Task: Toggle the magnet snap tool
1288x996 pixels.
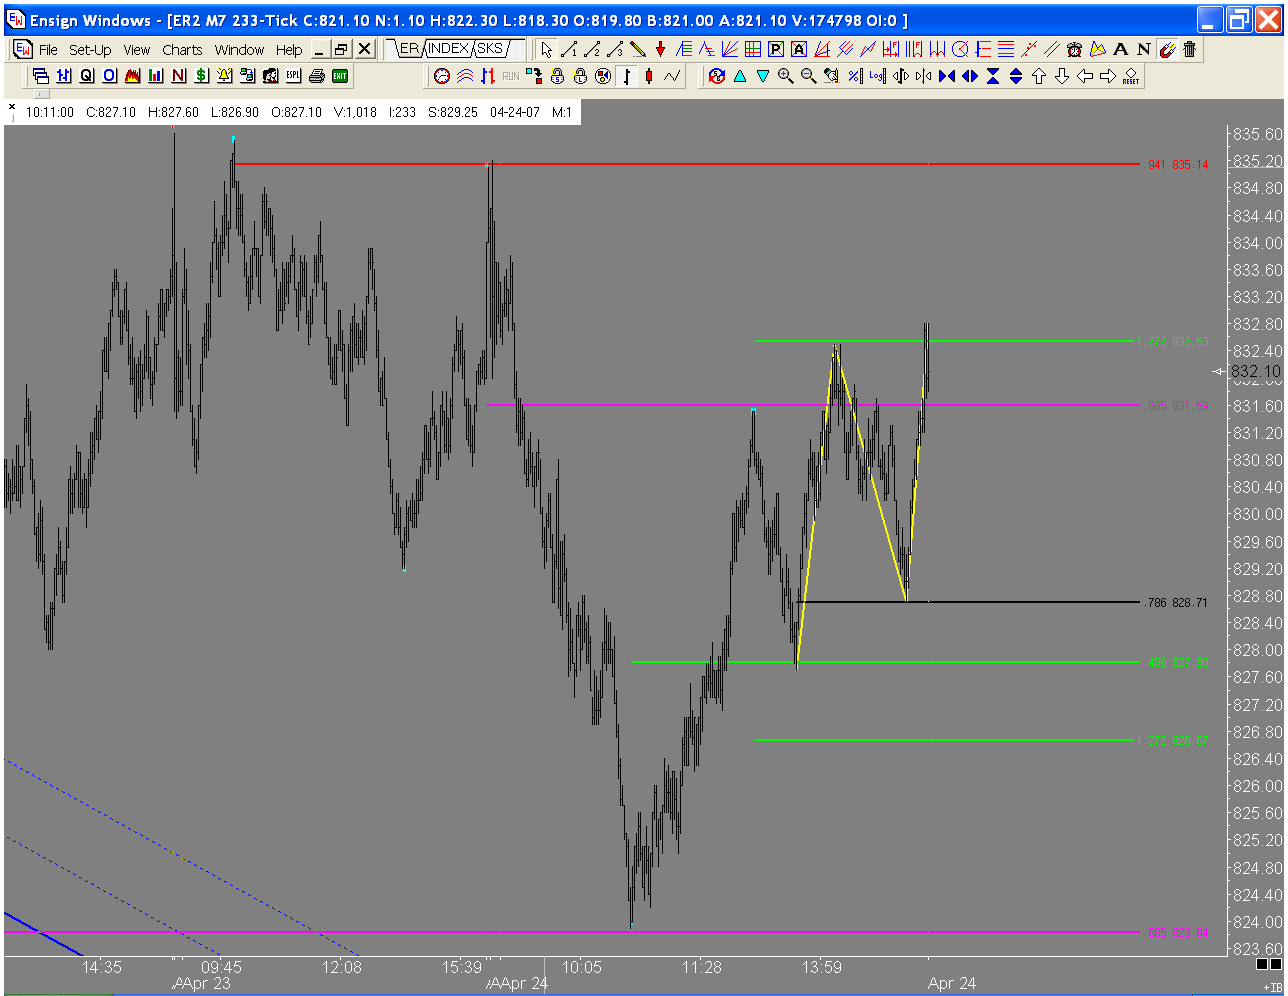Action: 1166,49
